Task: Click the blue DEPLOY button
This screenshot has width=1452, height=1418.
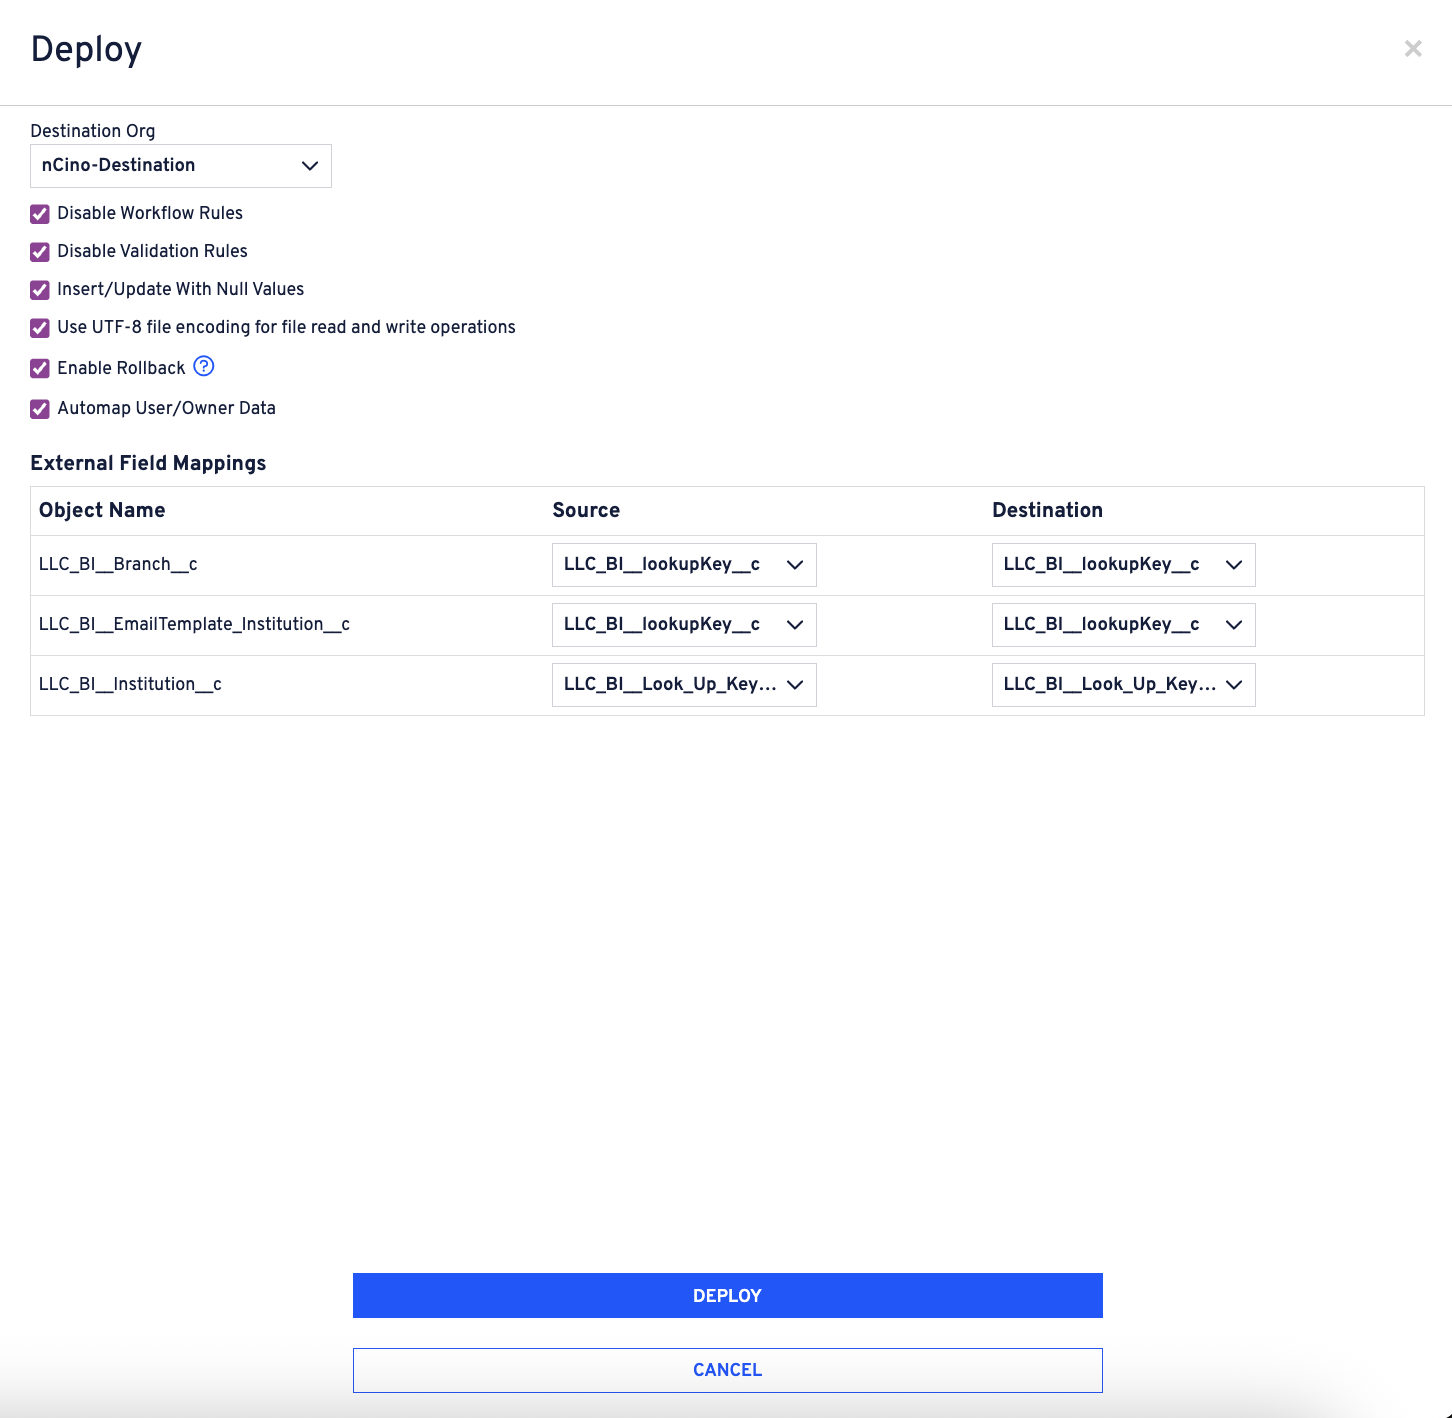Action: [x=727, y=1295]
